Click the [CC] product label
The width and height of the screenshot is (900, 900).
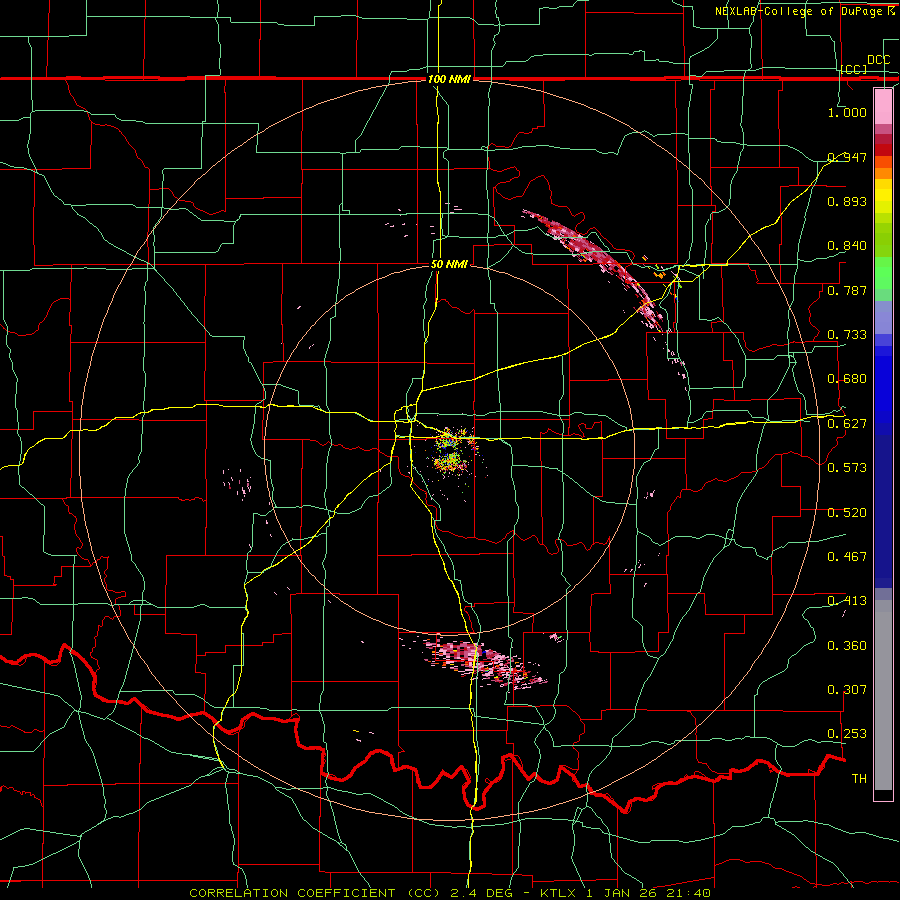[854, 69]
